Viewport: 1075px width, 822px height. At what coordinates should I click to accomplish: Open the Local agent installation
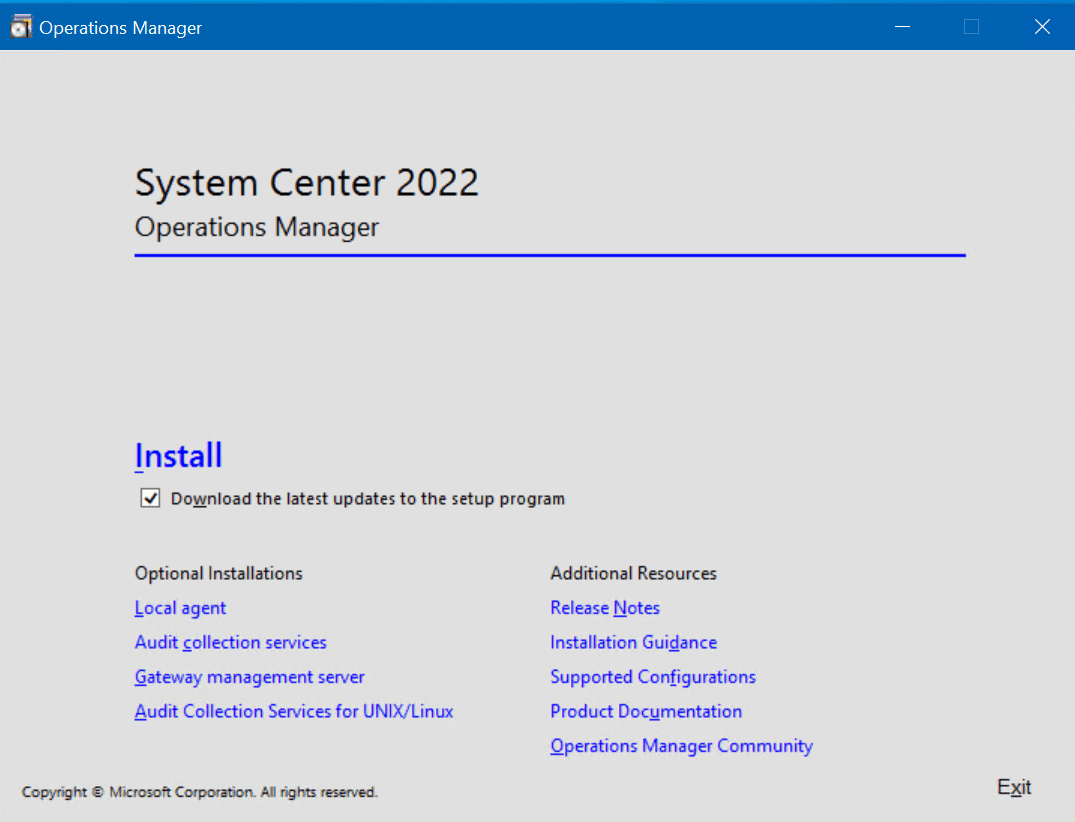(180, 608)
